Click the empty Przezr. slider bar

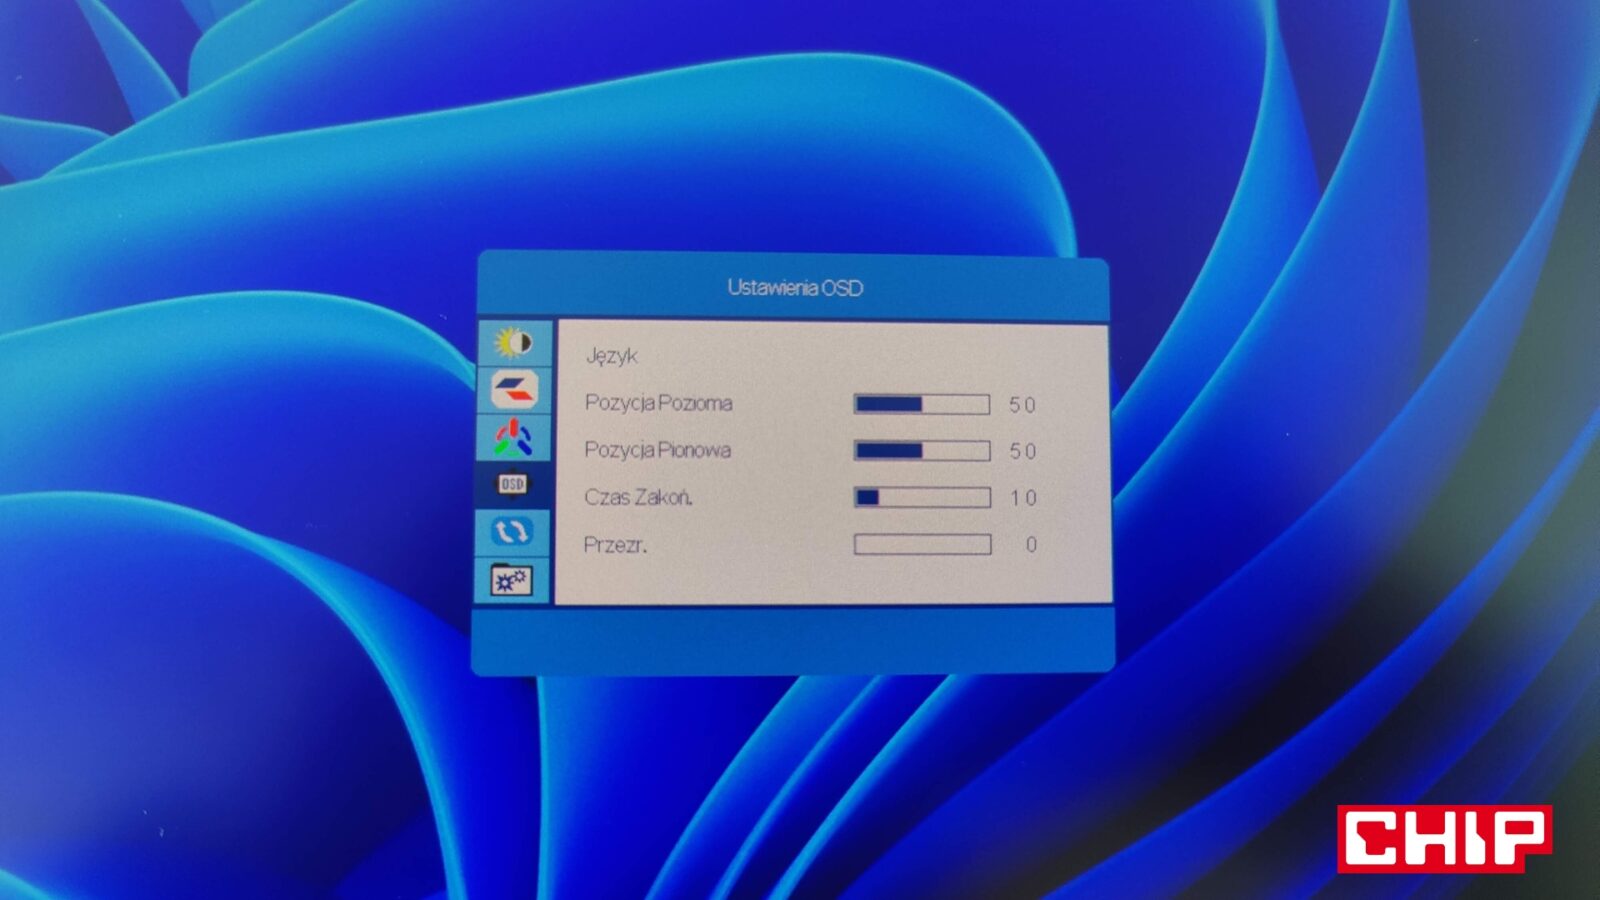click(x=921, y=544)
